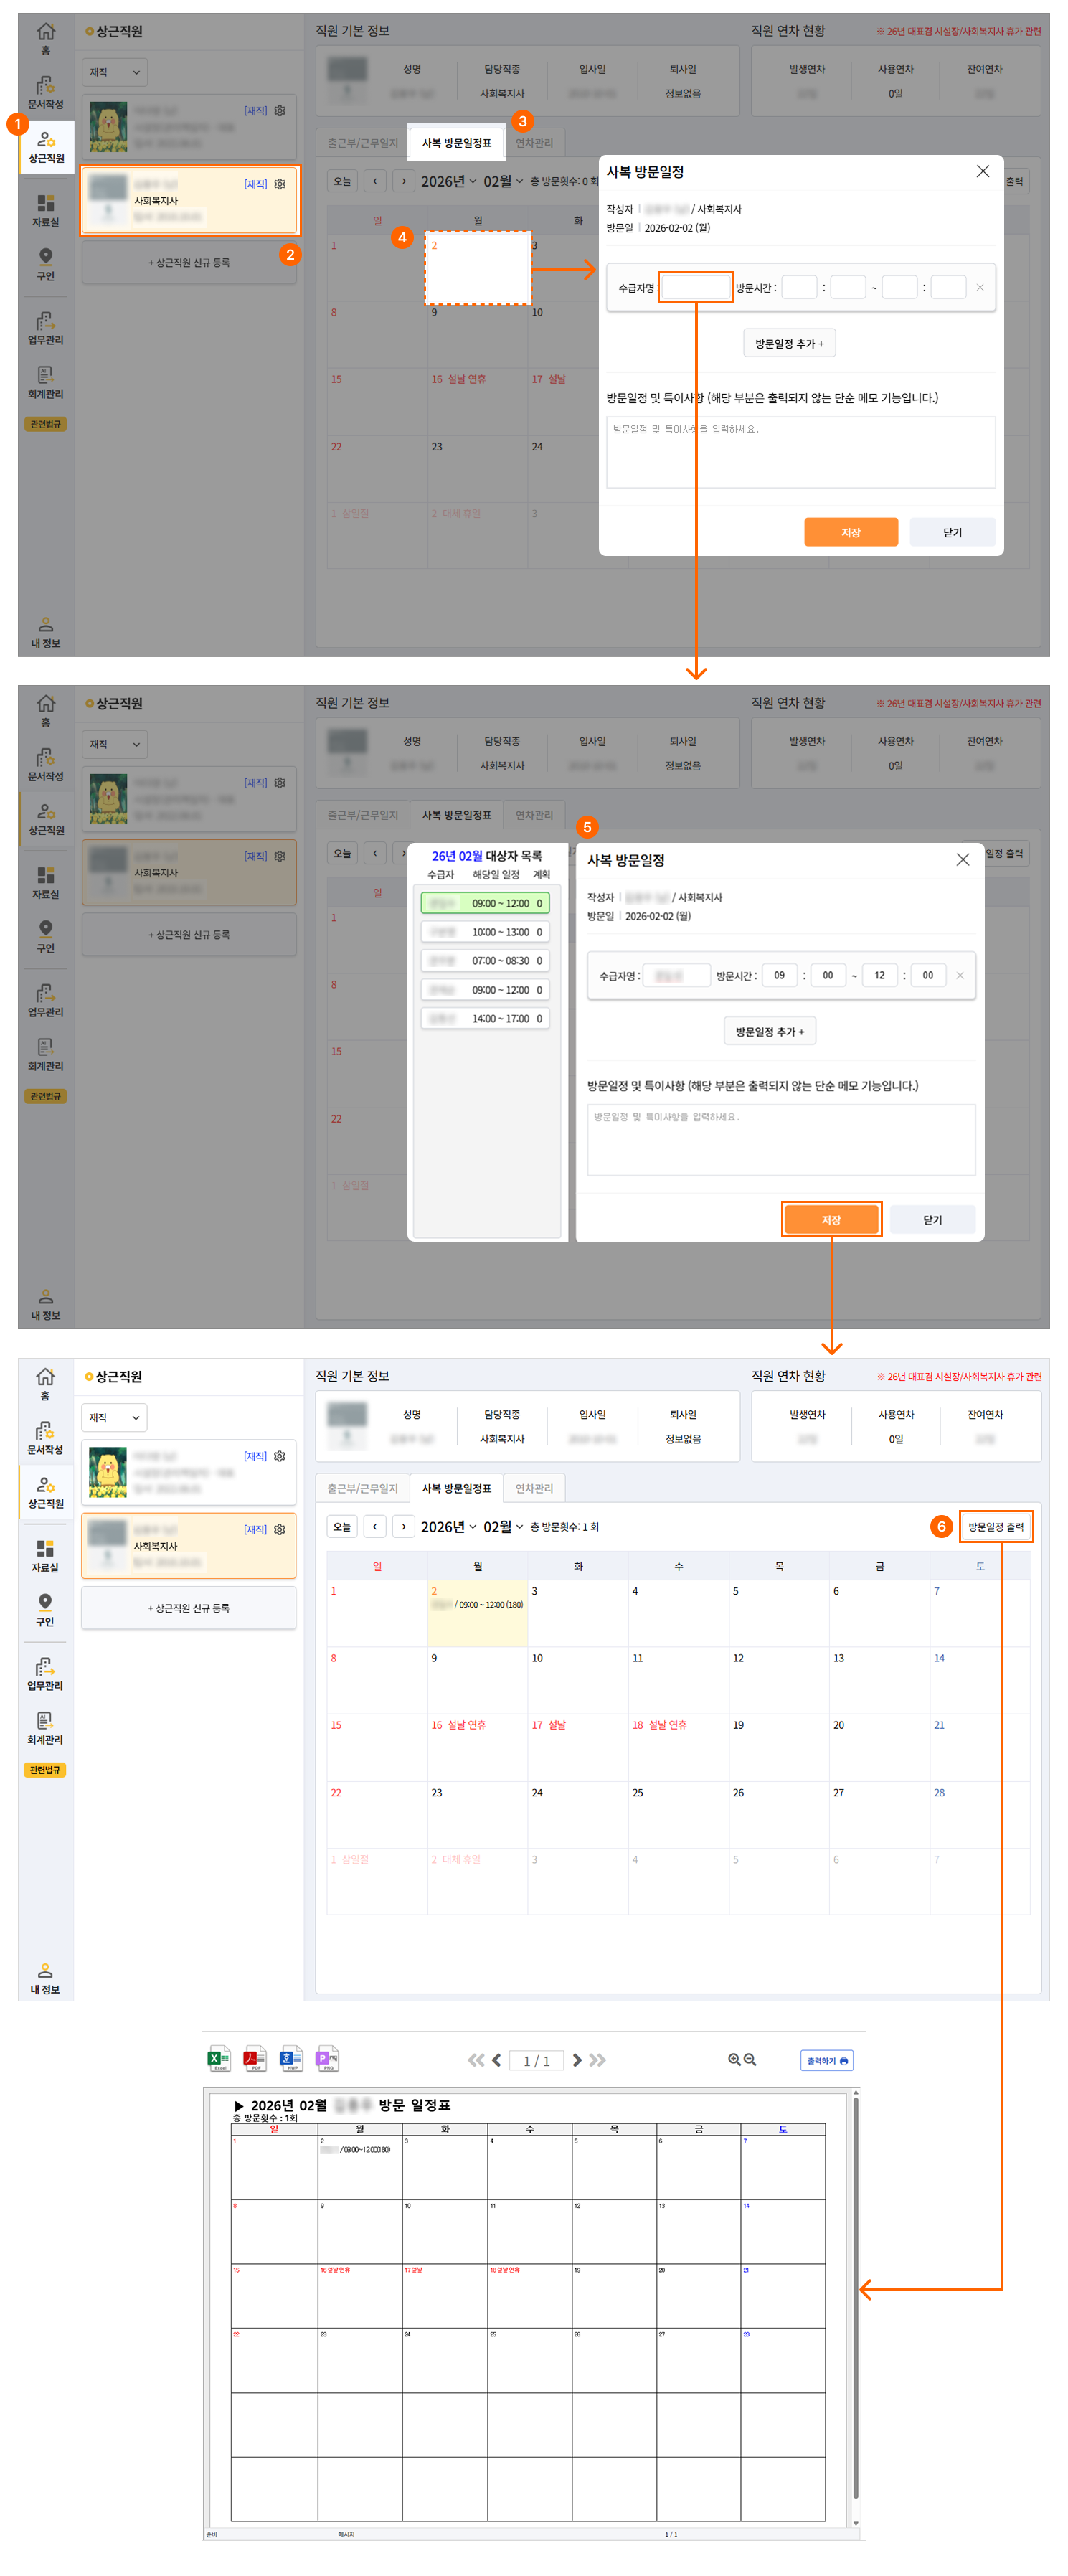This screenshot has height=2576, width=1068.
Task: Open calendar entry 09:00 ~ 12:00 (180)
Action: pos(478,1604)
